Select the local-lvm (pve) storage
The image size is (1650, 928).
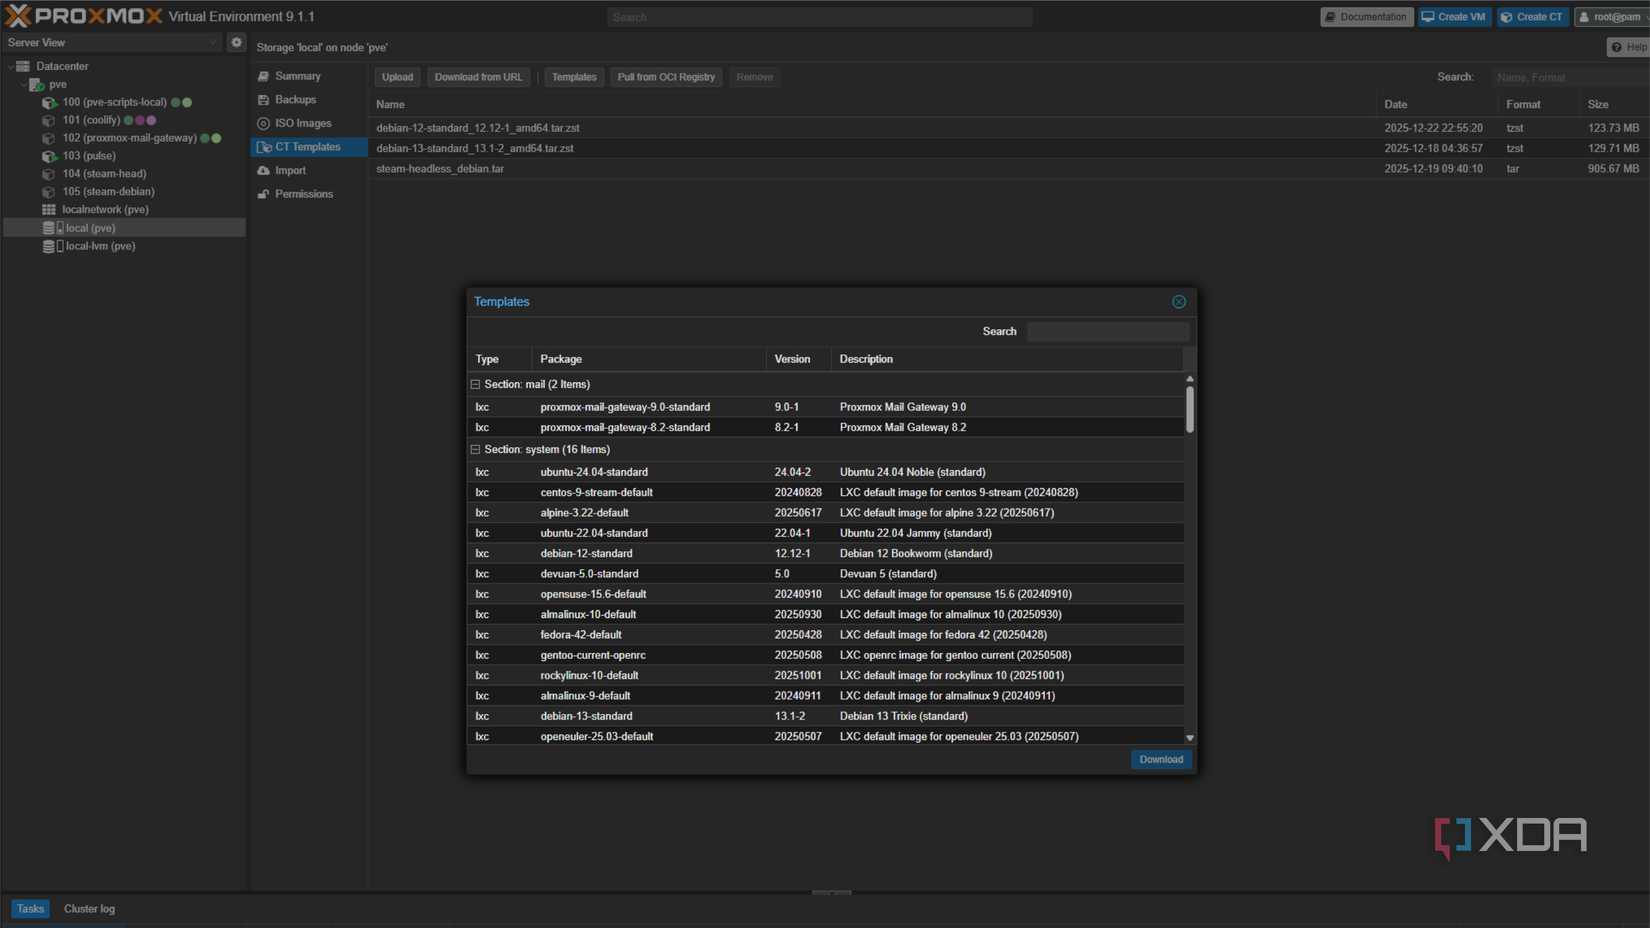coord(100,246)
